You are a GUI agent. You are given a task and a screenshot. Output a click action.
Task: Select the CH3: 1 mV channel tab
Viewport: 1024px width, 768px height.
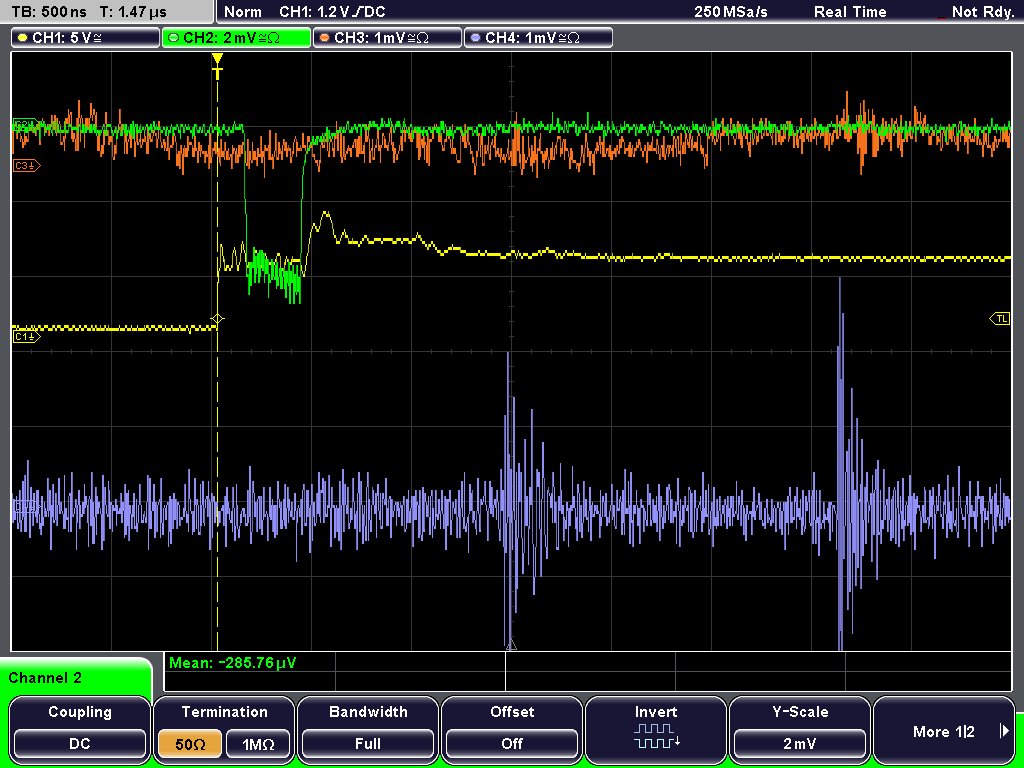(387, 38)
